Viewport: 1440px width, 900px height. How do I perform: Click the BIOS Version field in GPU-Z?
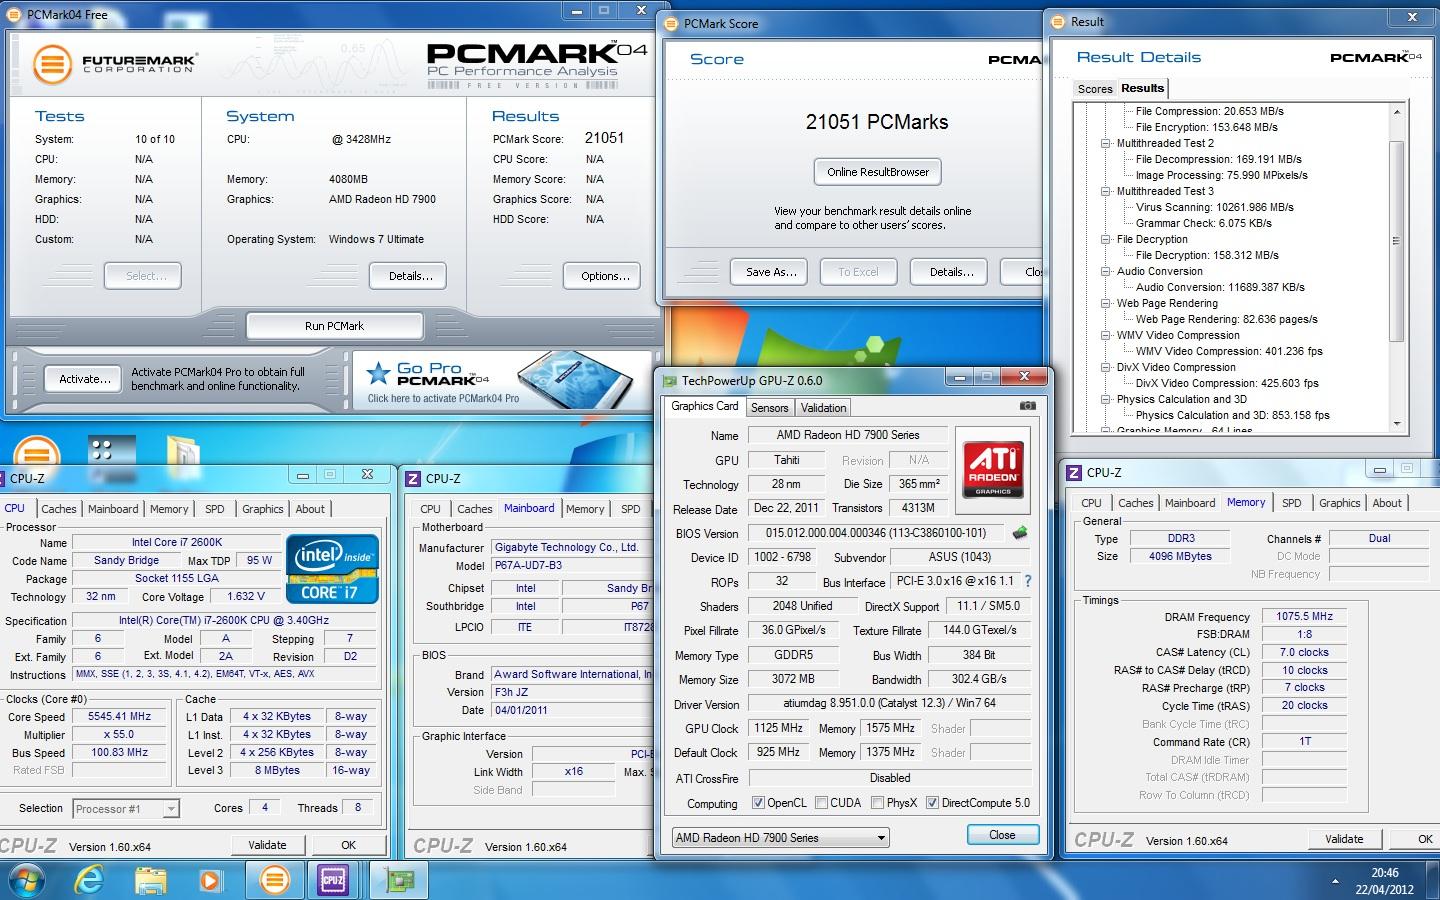point(876,533)
